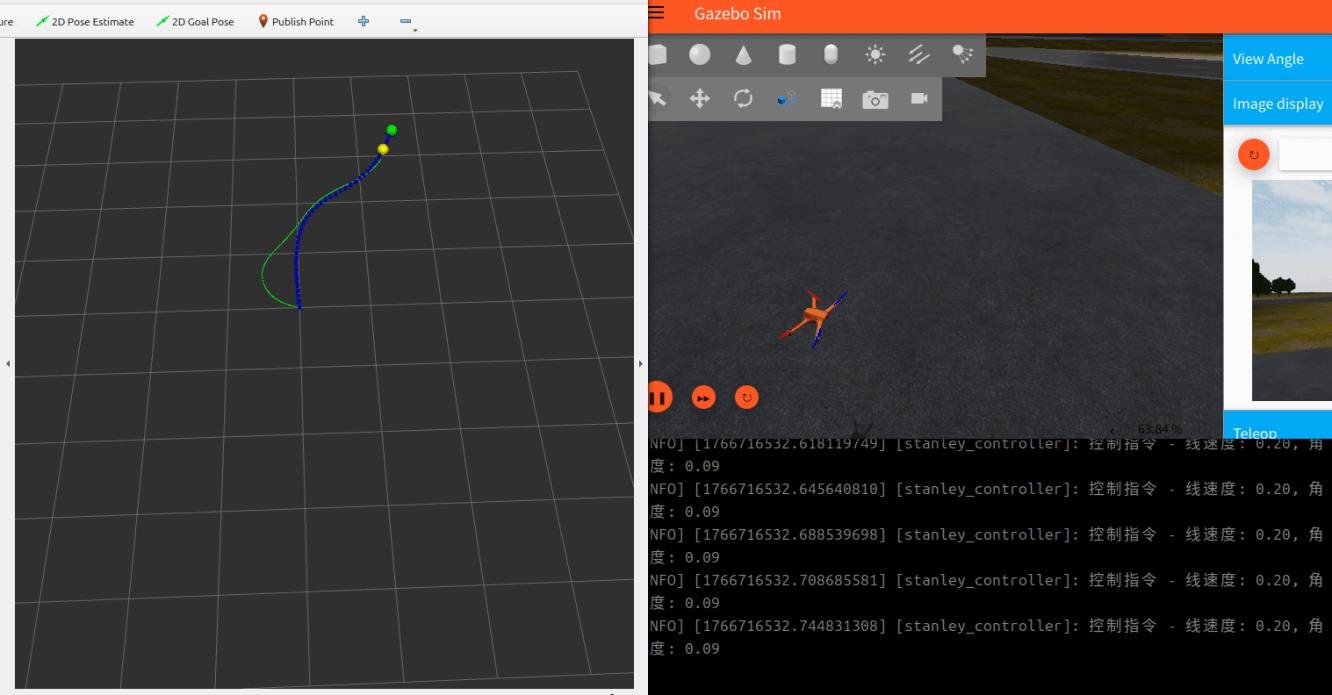
Task: Insert a sphere shape in Gazebo
Action: tap(700, 55)
